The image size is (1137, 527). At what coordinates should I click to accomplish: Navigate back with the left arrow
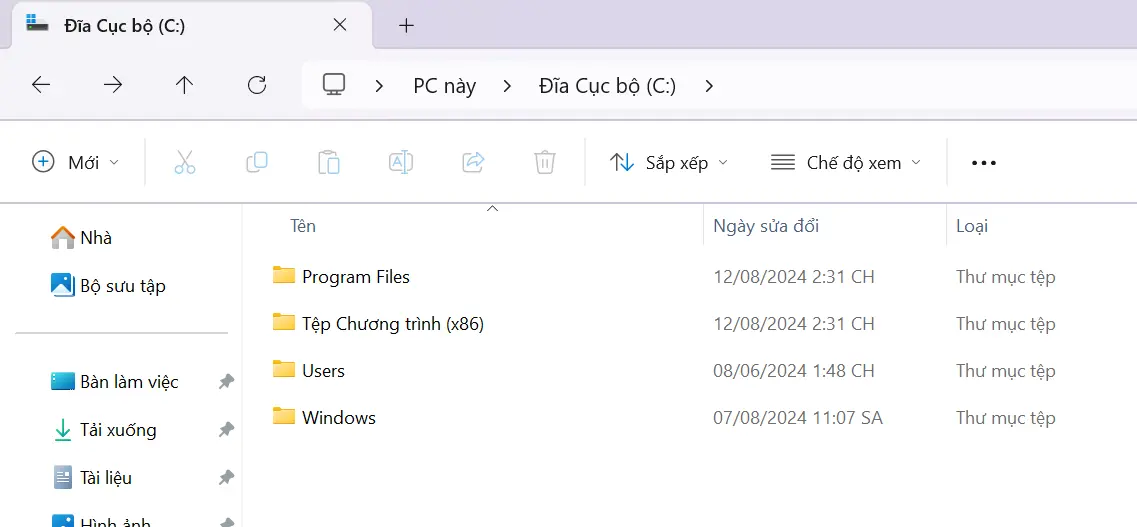(x=41, y=85)
